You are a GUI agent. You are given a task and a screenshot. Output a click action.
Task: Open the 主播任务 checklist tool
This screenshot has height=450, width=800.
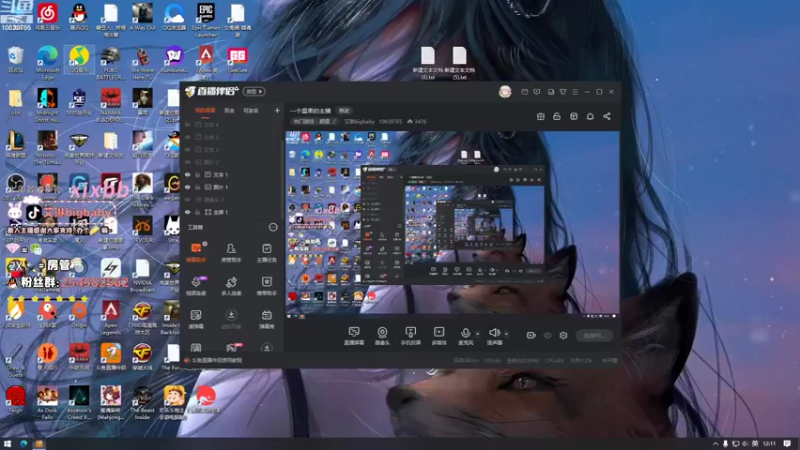coord(266,252)
